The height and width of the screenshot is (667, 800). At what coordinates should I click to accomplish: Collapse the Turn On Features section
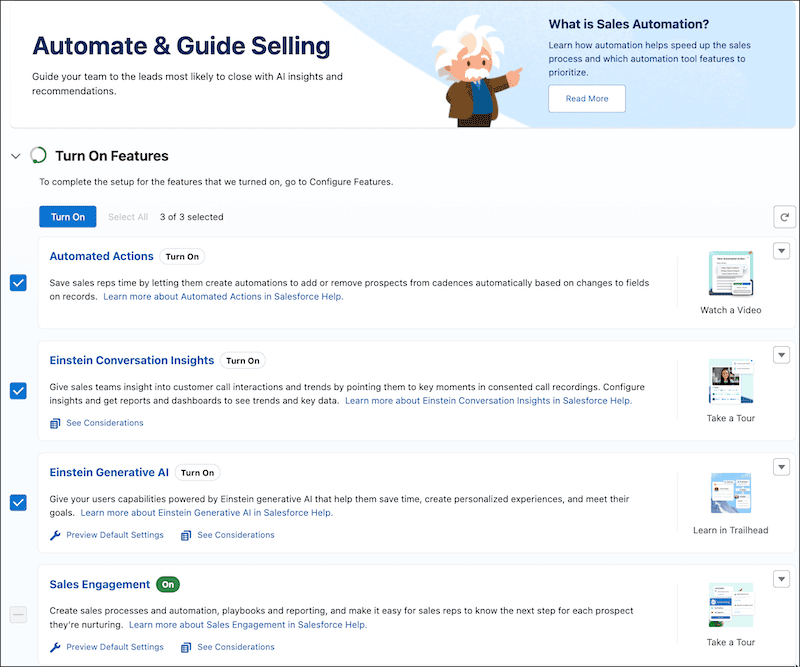click(16, 156)
